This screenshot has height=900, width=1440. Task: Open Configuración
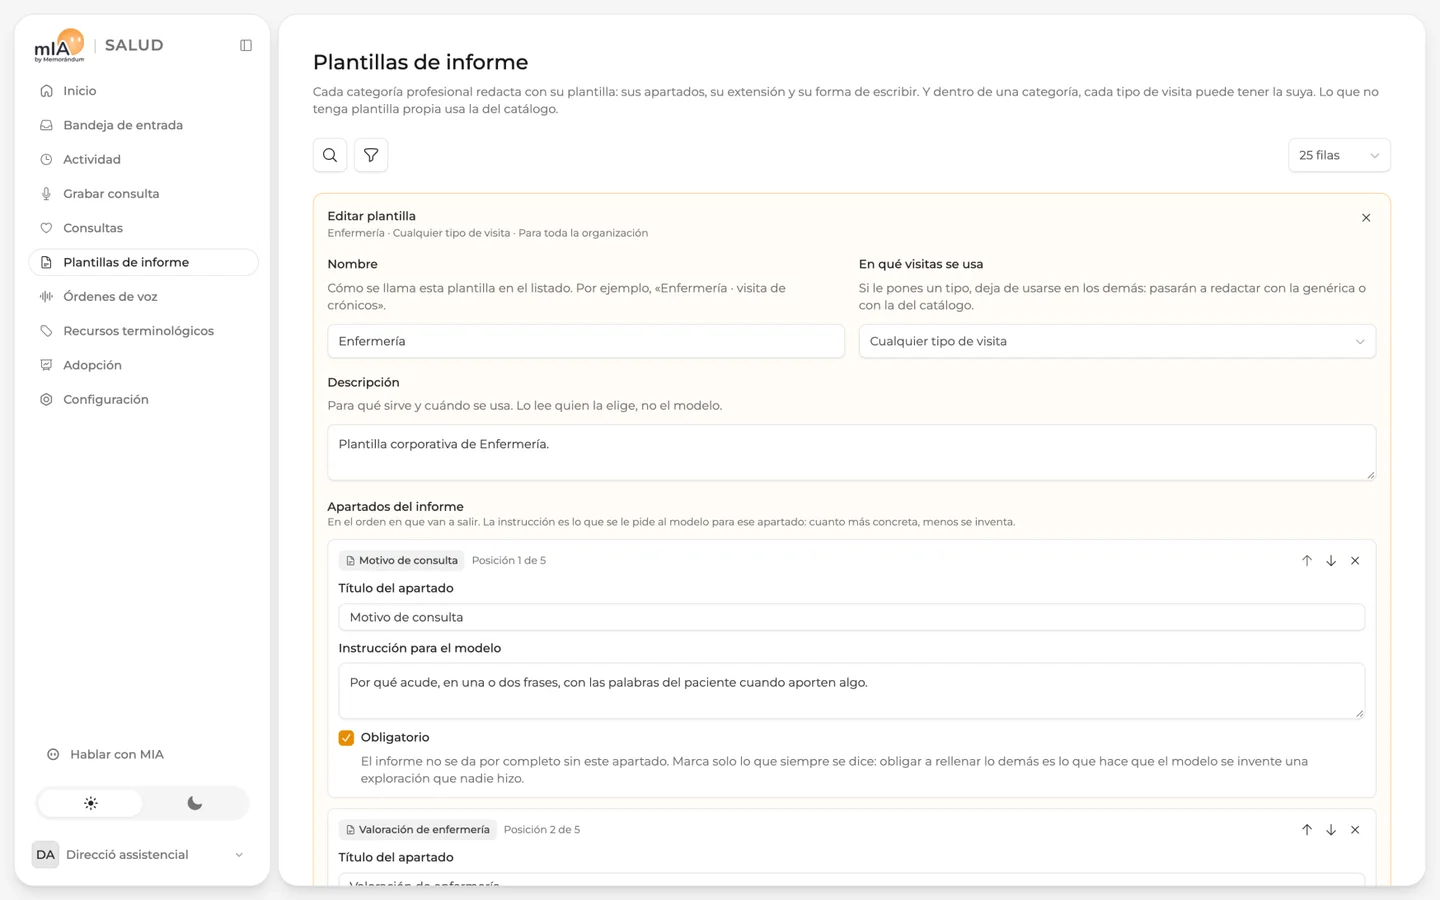[143, 400]
